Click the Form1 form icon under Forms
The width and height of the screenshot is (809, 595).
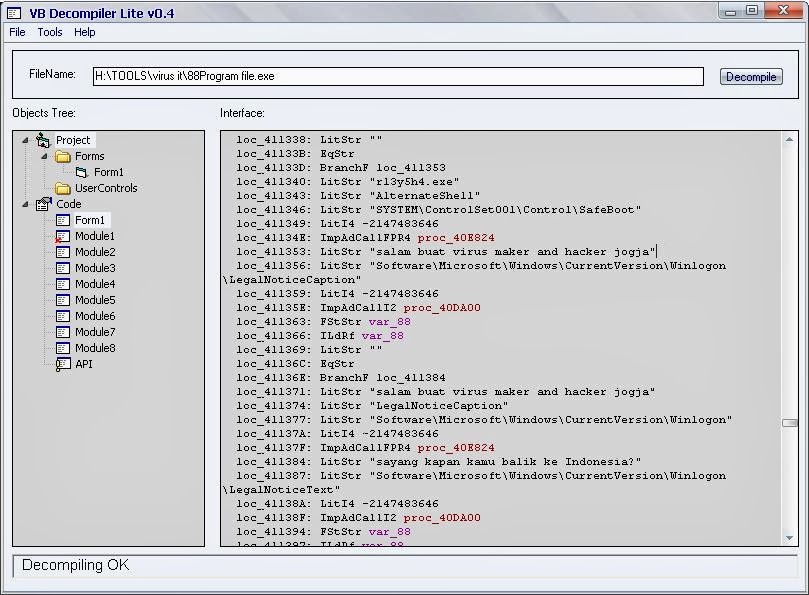82,172
